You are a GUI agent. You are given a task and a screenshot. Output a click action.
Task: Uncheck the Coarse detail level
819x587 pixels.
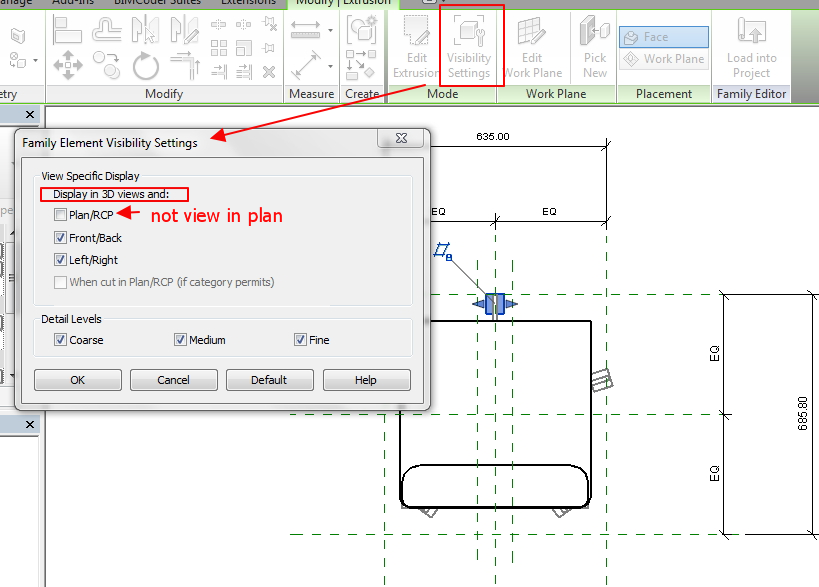62,340
